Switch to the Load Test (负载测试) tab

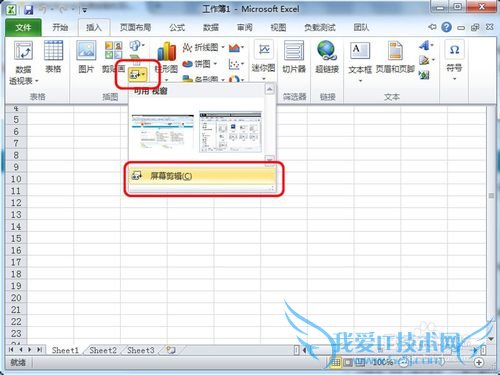tap(319, 27)
